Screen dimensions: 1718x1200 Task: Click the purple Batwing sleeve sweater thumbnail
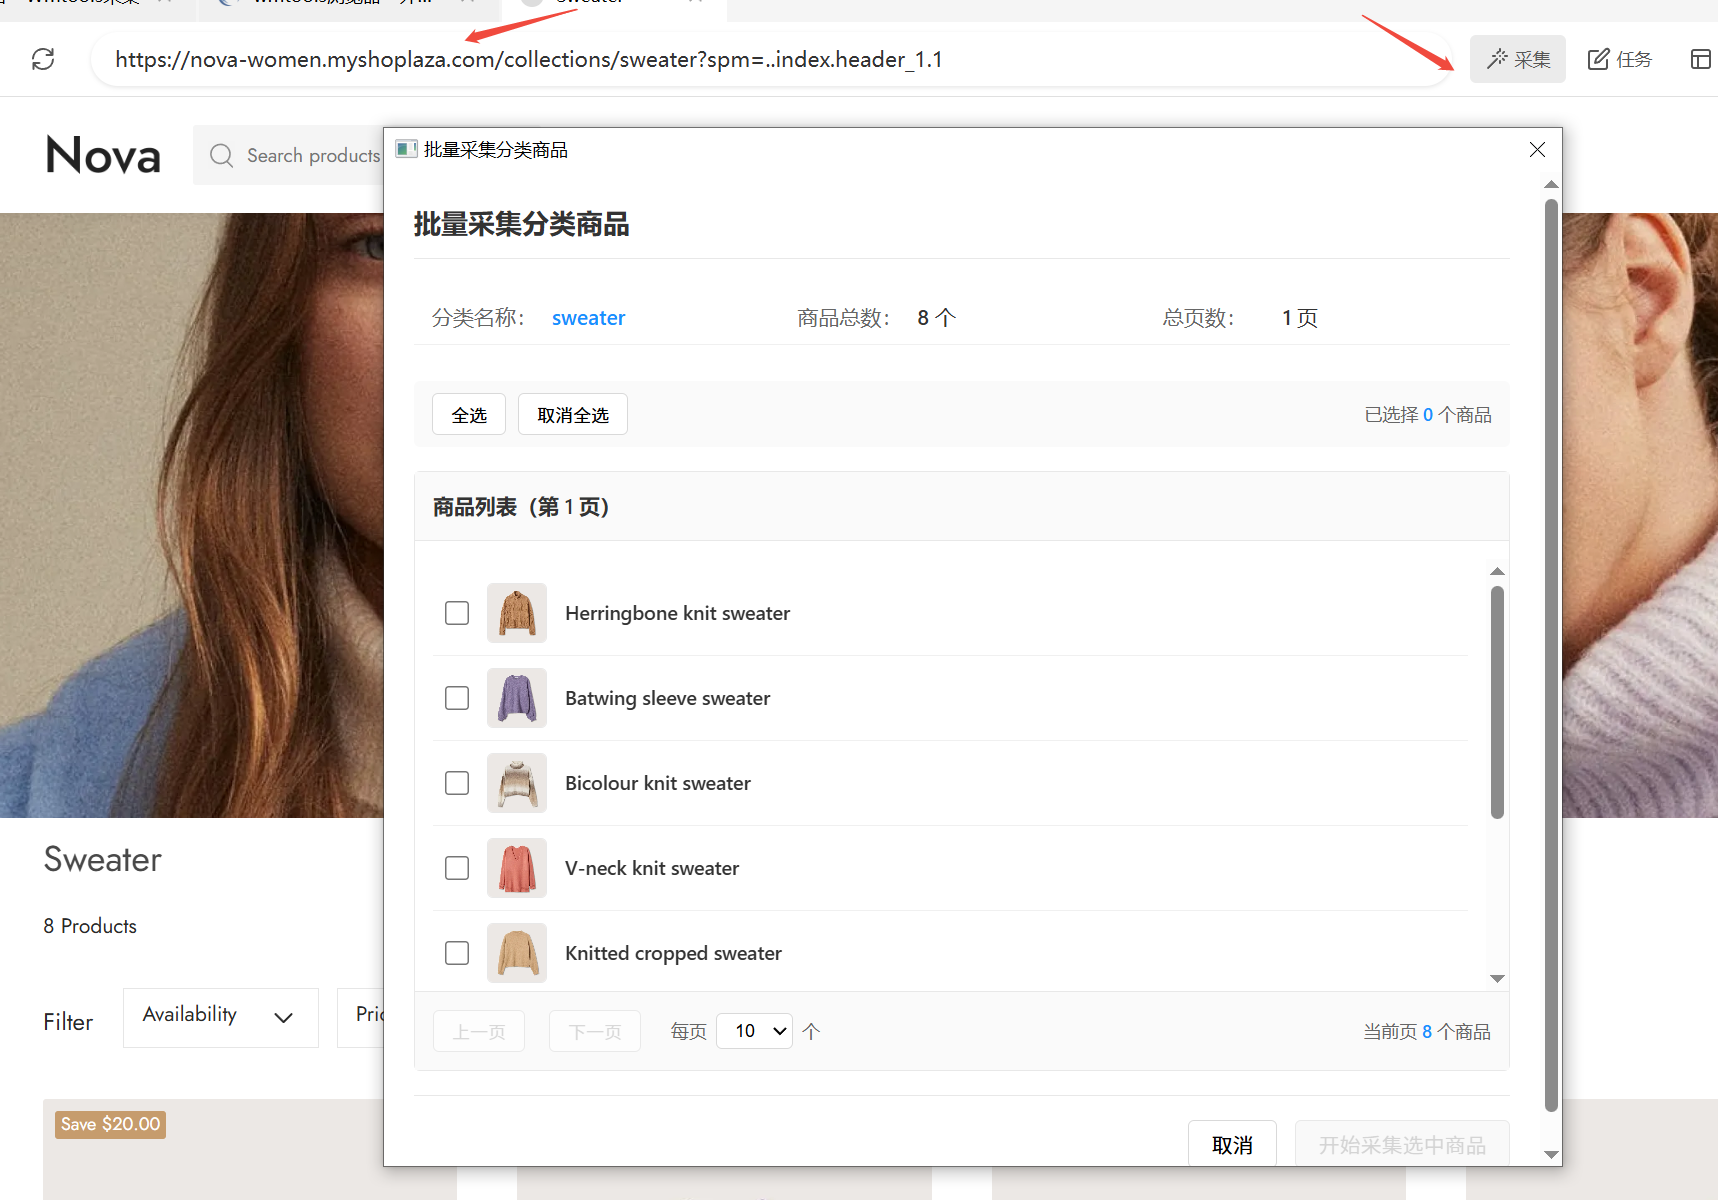tap(517, 698)
